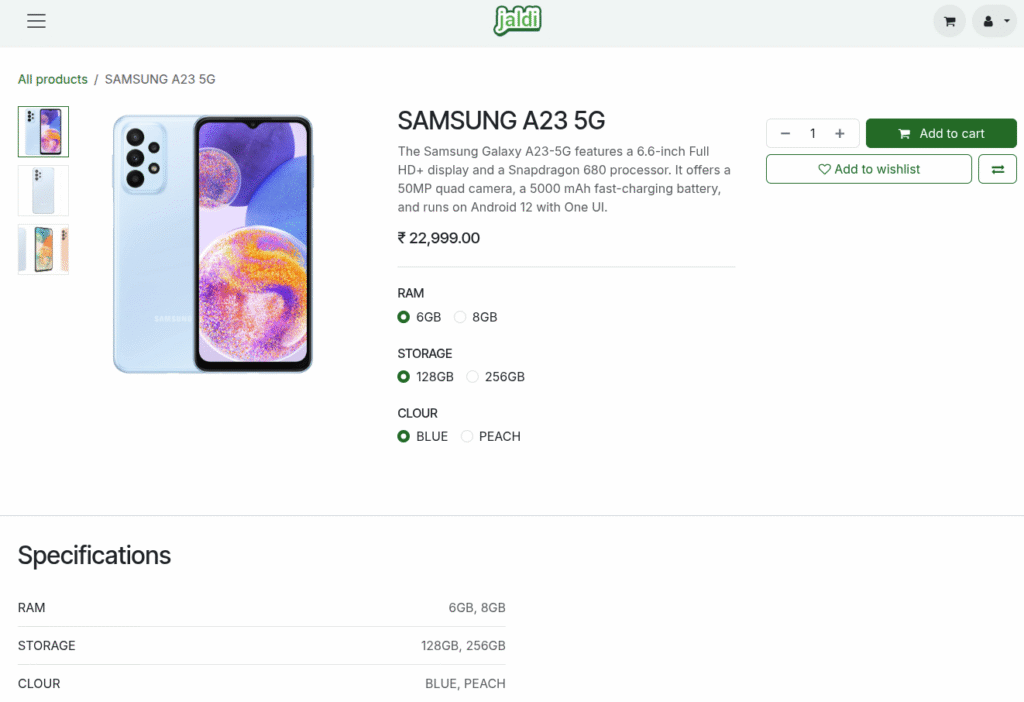The width and height of the screenshot is (1024, 702).
Task: Choose 128GB storage option
Action: click(x=404, y=377)
